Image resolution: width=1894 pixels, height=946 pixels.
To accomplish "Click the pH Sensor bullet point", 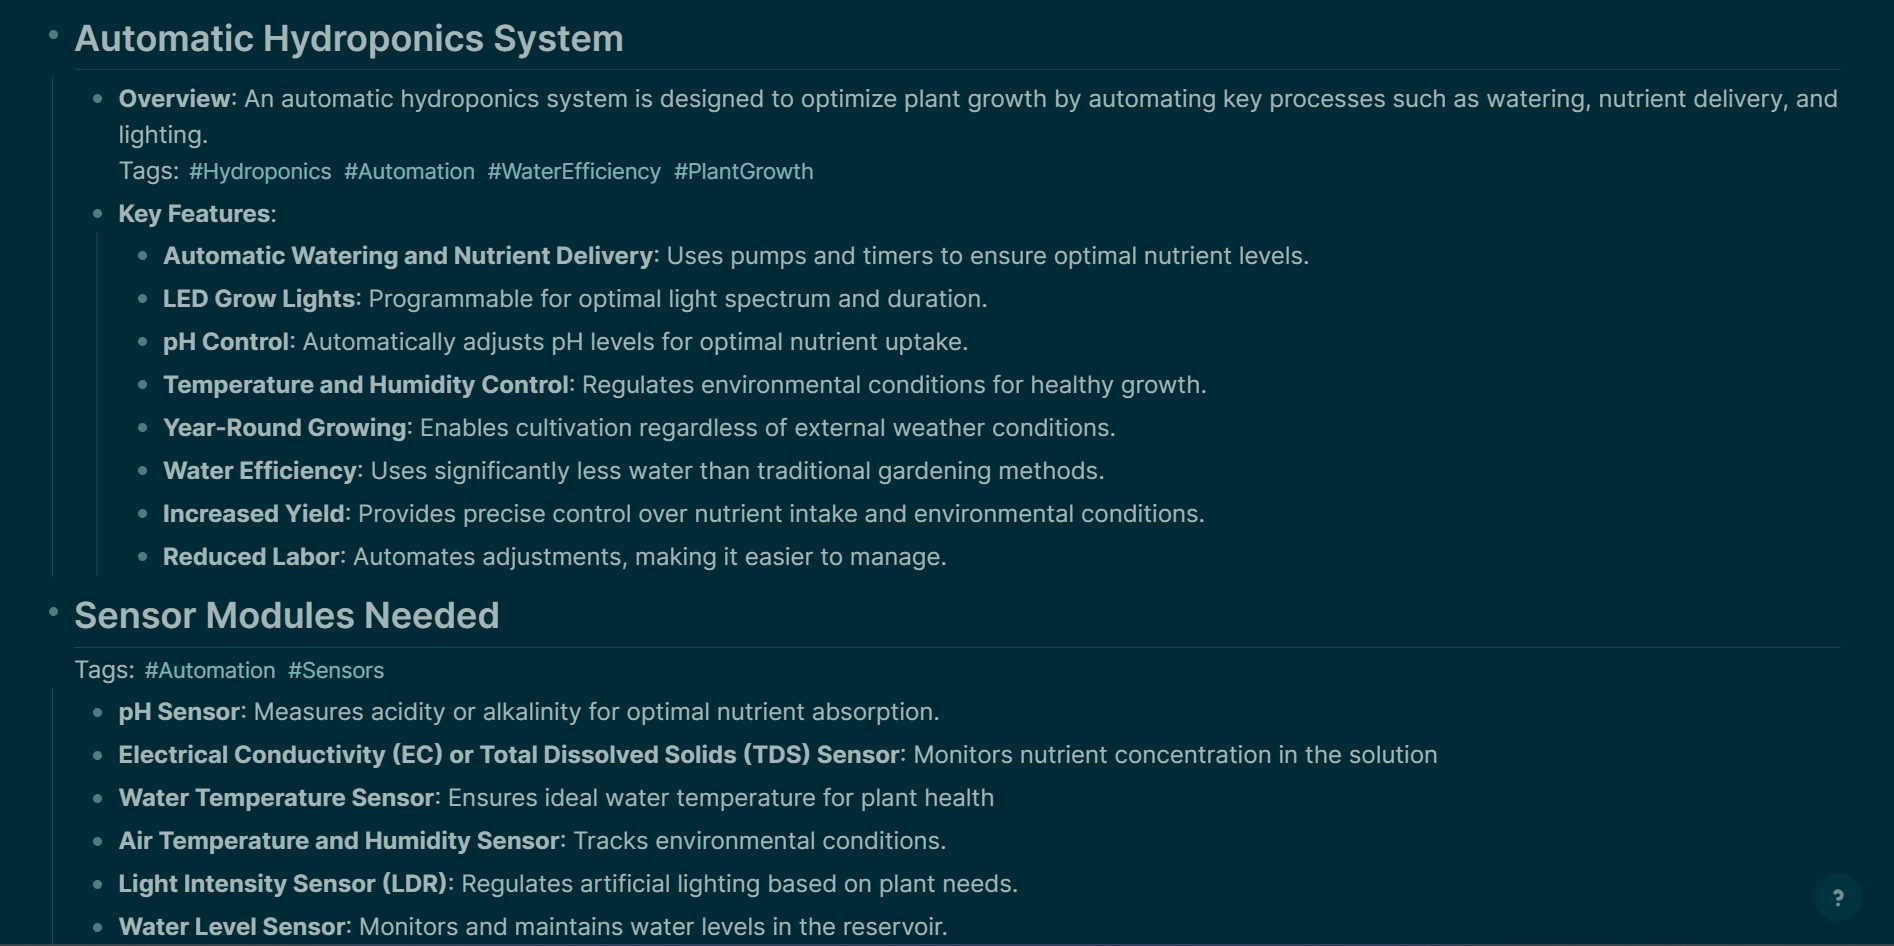I will 97,712.
